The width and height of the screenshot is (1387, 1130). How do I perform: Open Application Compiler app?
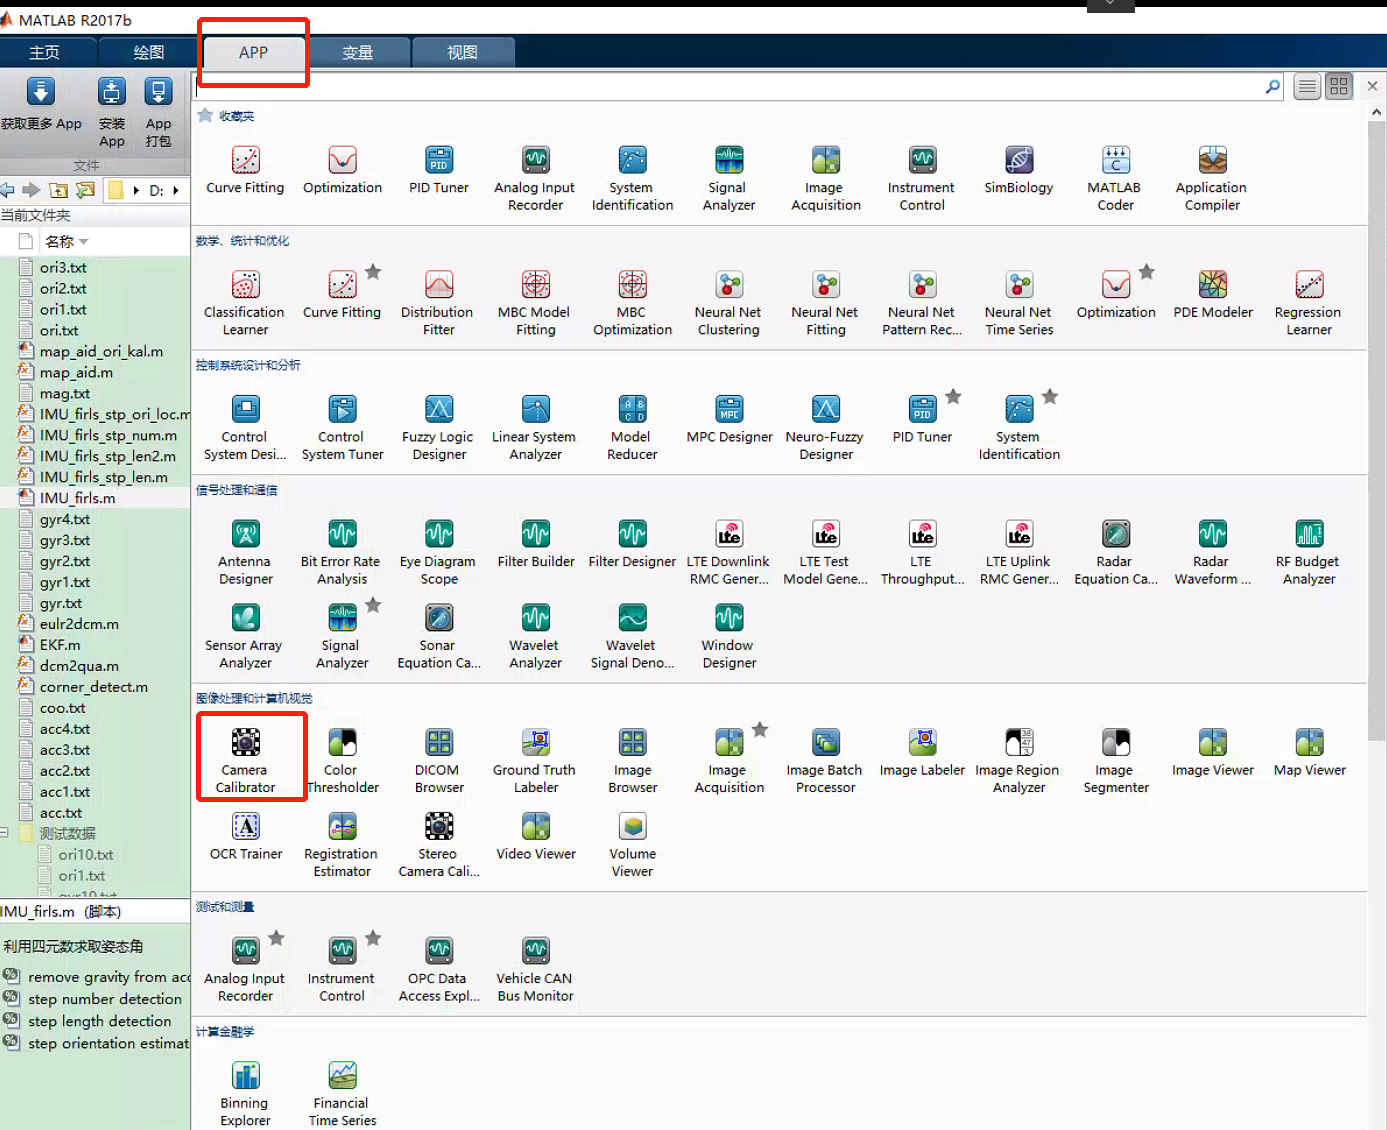[1212, 178]
